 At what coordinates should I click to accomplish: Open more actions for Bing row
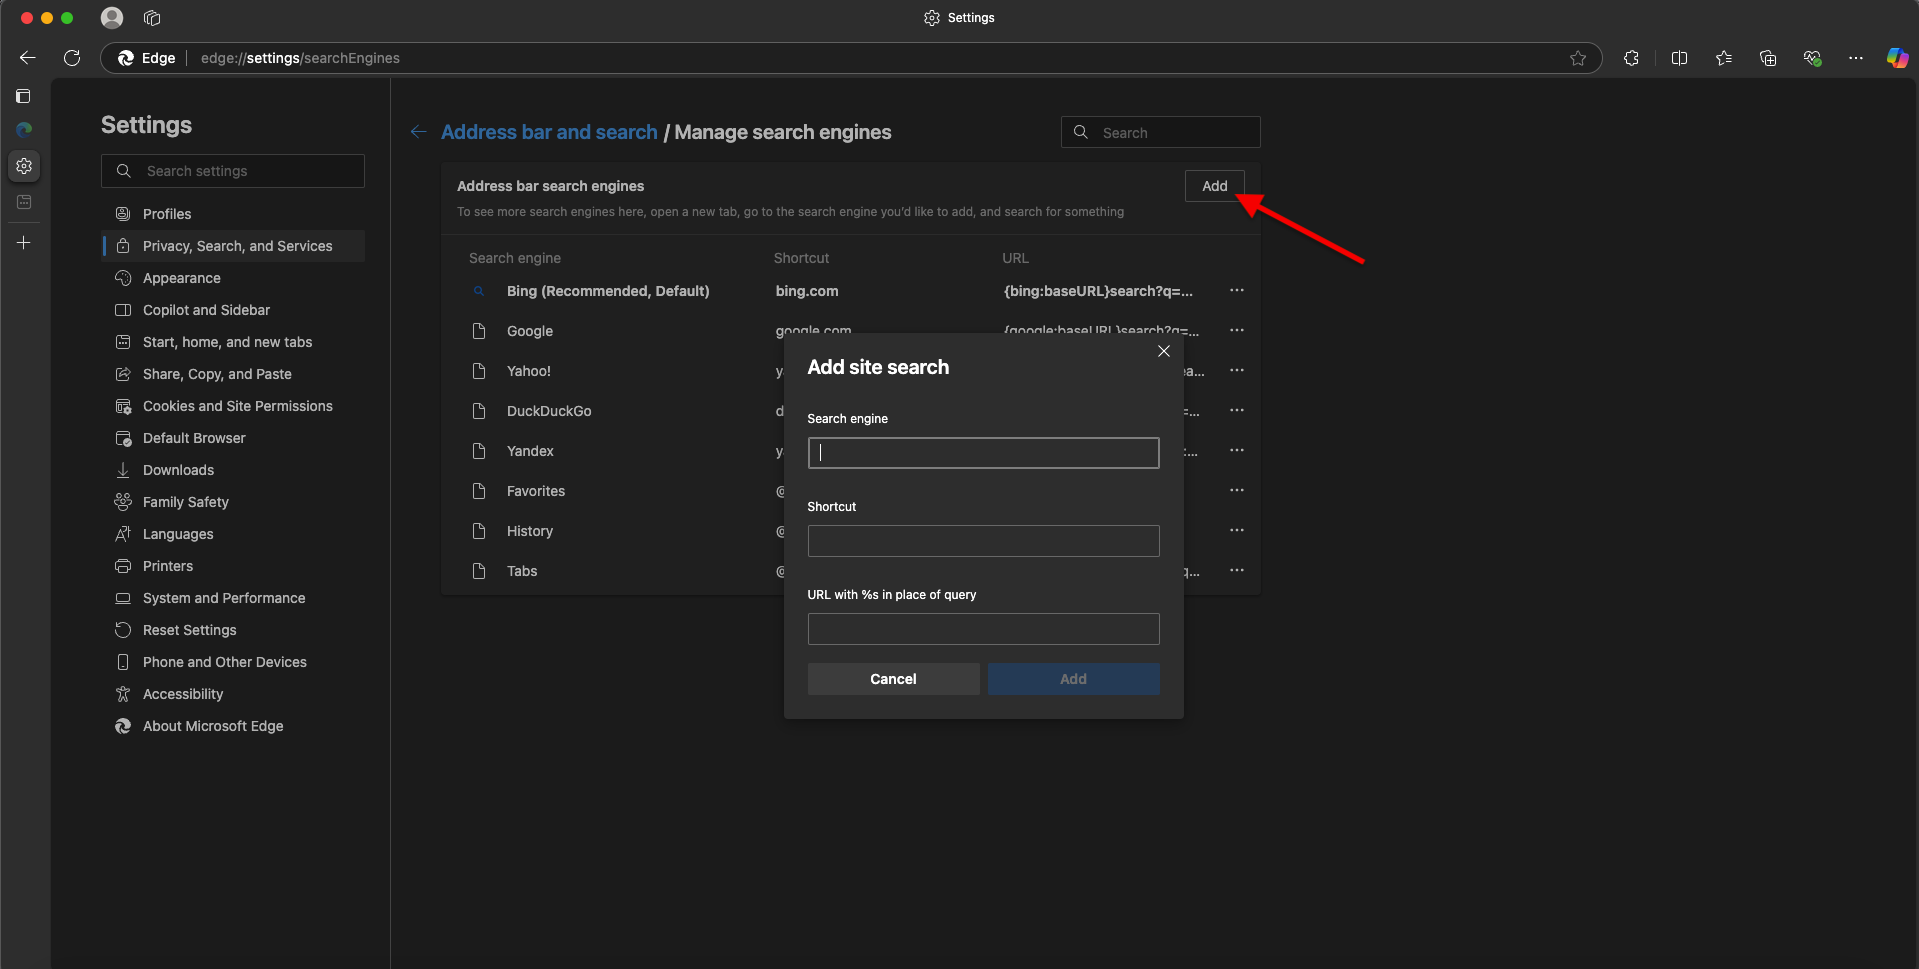(x=1237, y=290)
